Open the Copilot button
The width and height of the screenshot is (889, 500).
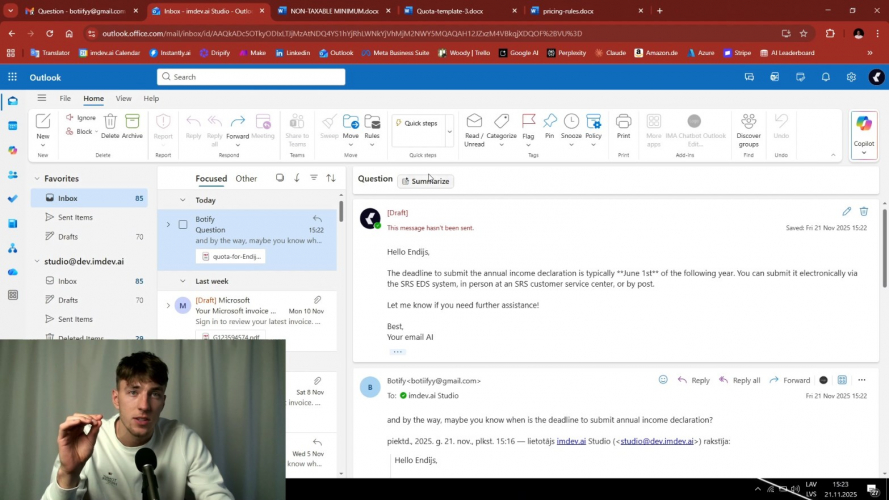coord(863,134)
